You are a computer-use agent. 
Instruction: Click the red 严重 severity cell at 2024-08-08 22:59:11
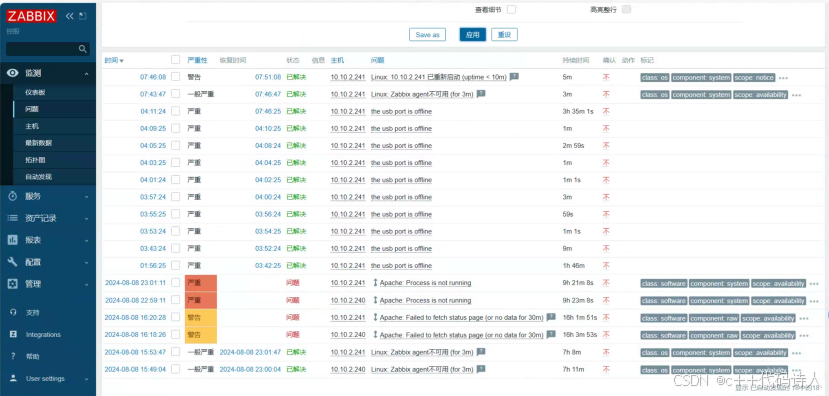pyautogui.click(x=201, y=300)
